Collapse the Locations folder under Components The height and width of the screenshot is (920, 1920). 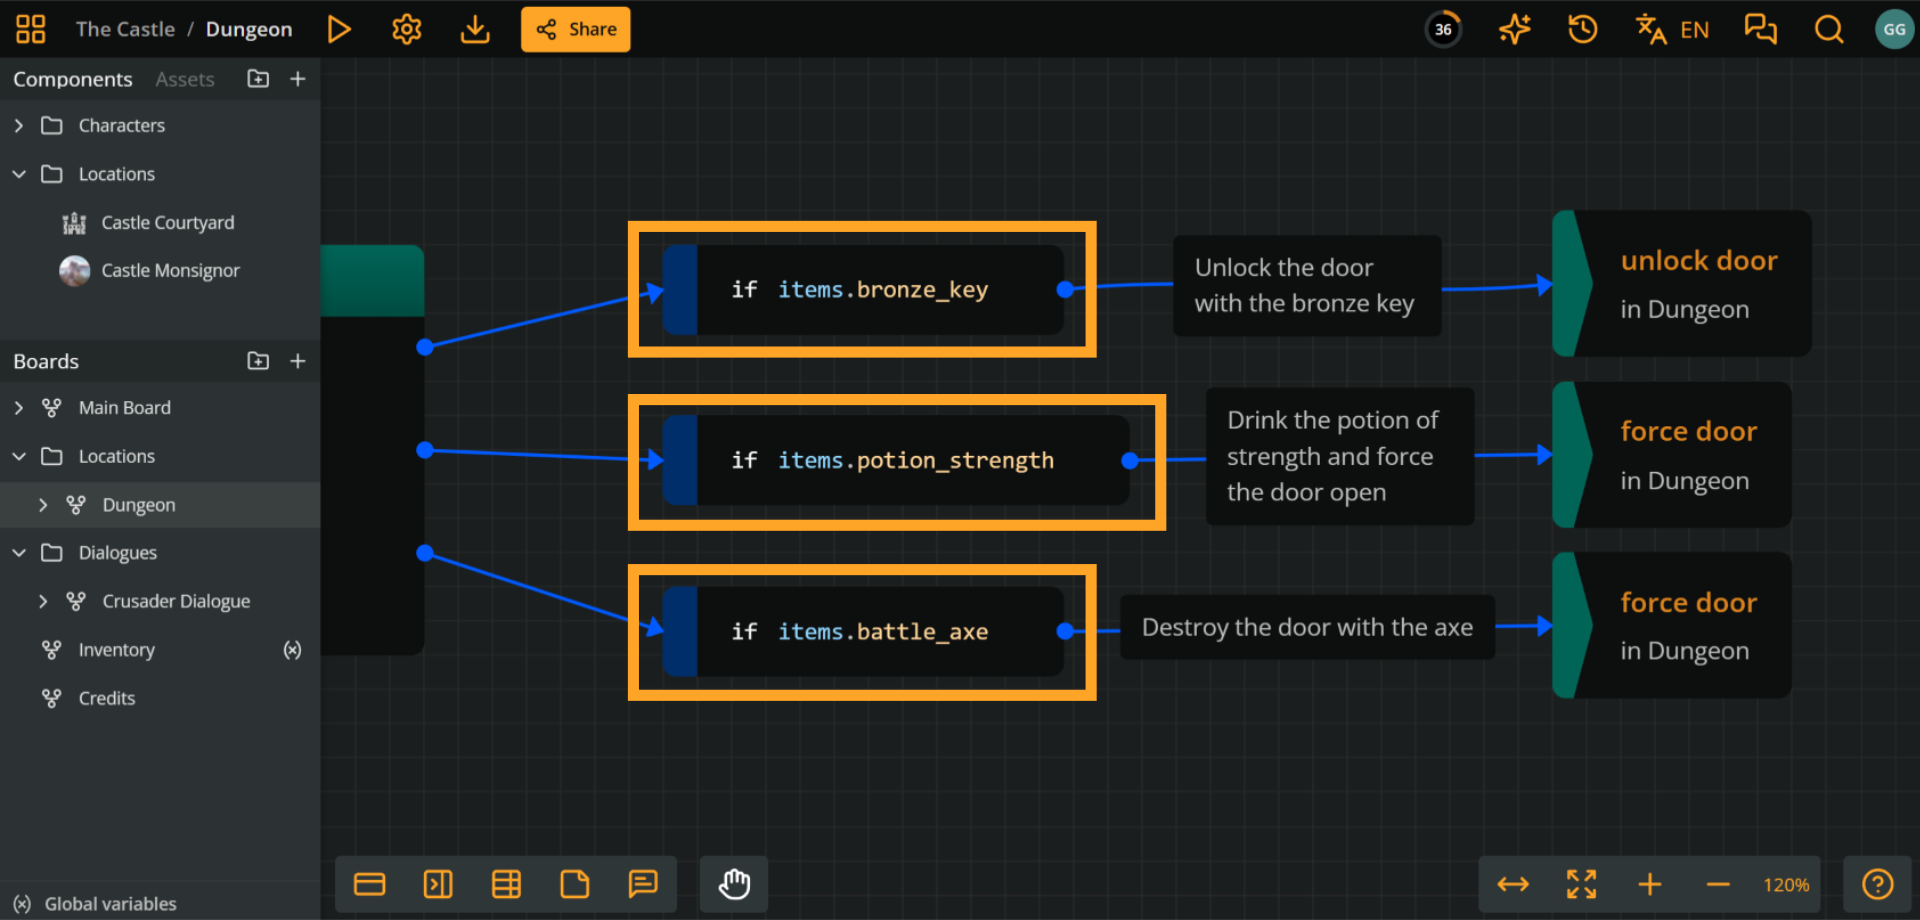click(x=19, y=174)
